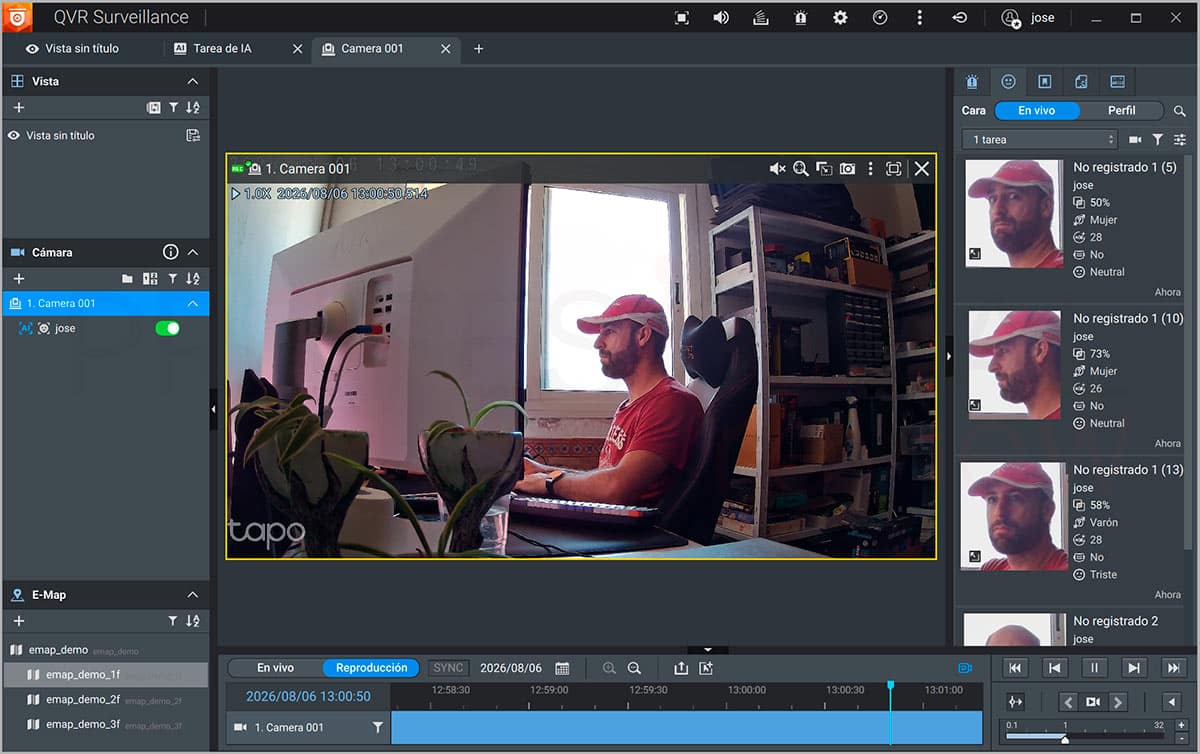Add a new tab with plus button
This screenshot has width=1200, height=754.
point(479,48)
